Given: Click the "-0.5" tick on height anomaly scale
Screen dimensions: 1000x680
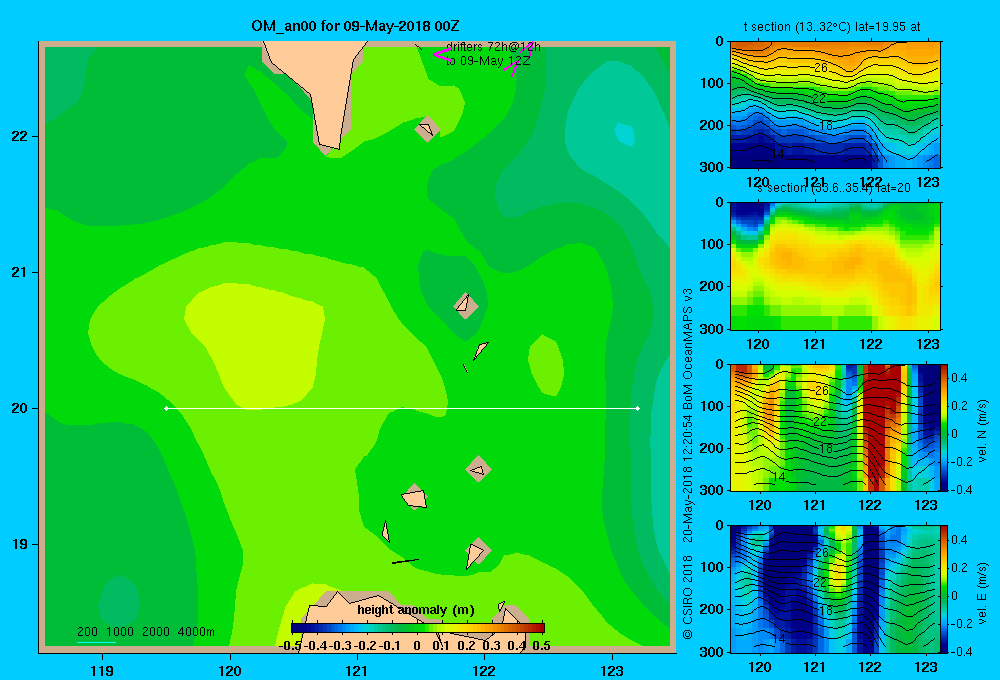Looking at the screenshot, I should (x=290, y=646).
